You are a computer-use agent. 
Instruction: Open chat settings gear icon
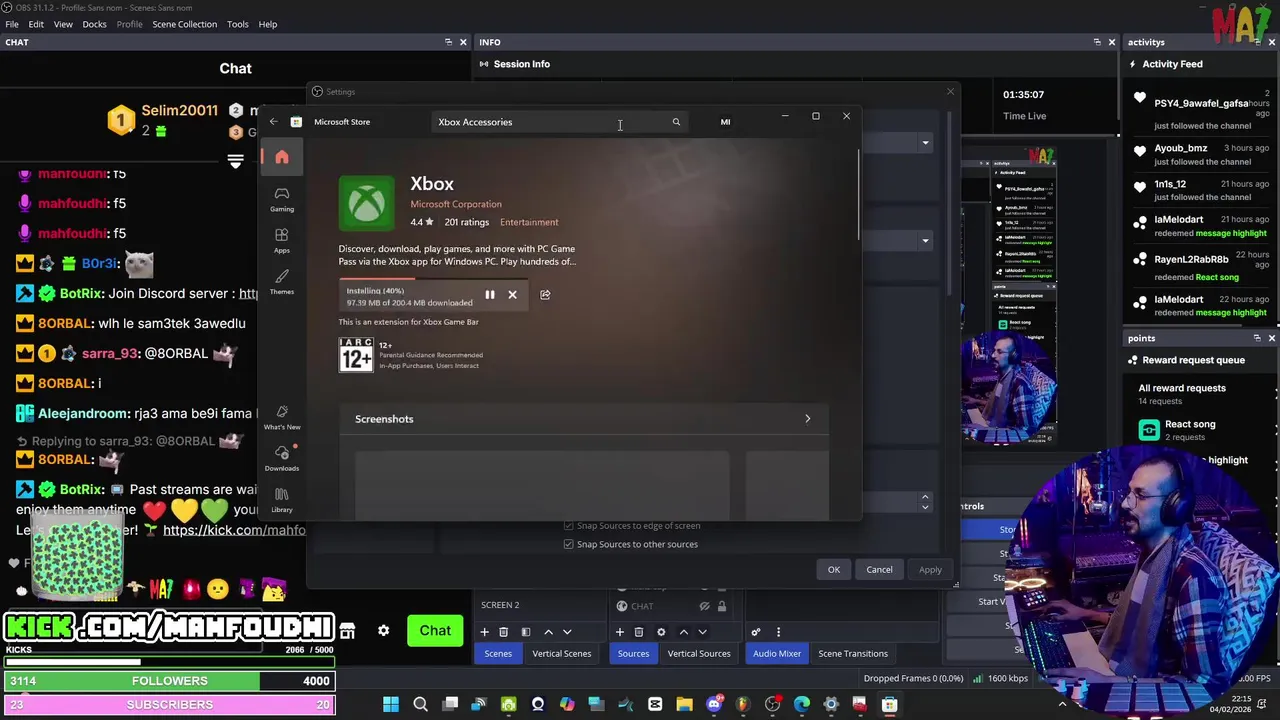pyautogui.click(x=383, y=631)
